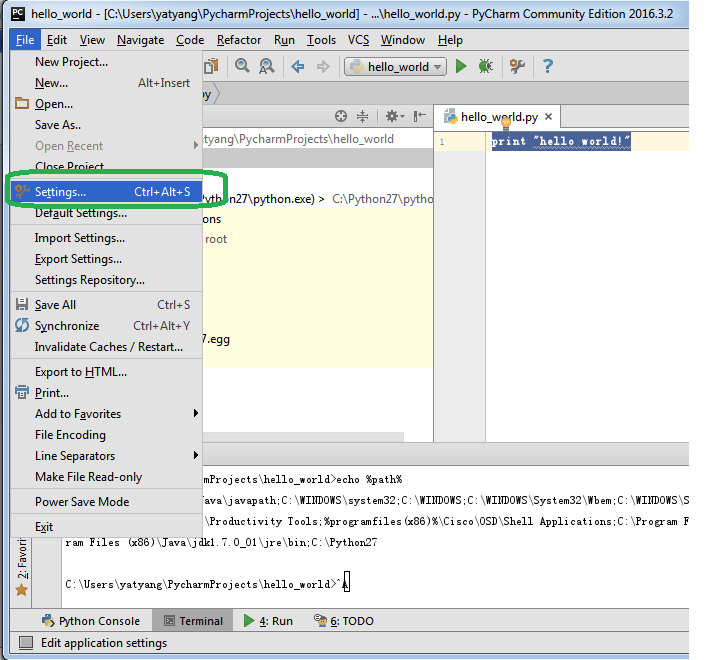Toggle Make File Read-only

point(106,477)
